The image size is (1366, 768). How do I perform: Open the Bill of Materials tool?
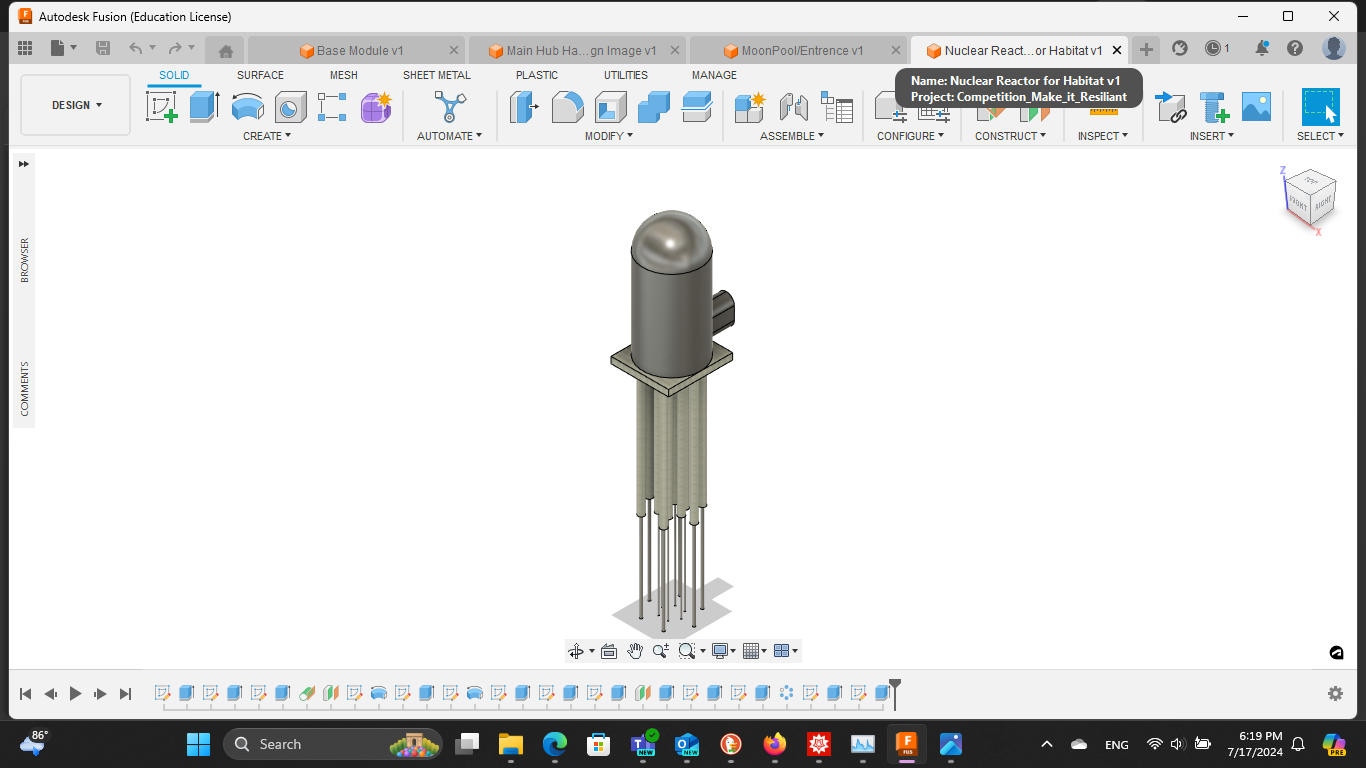pos(836,106)
